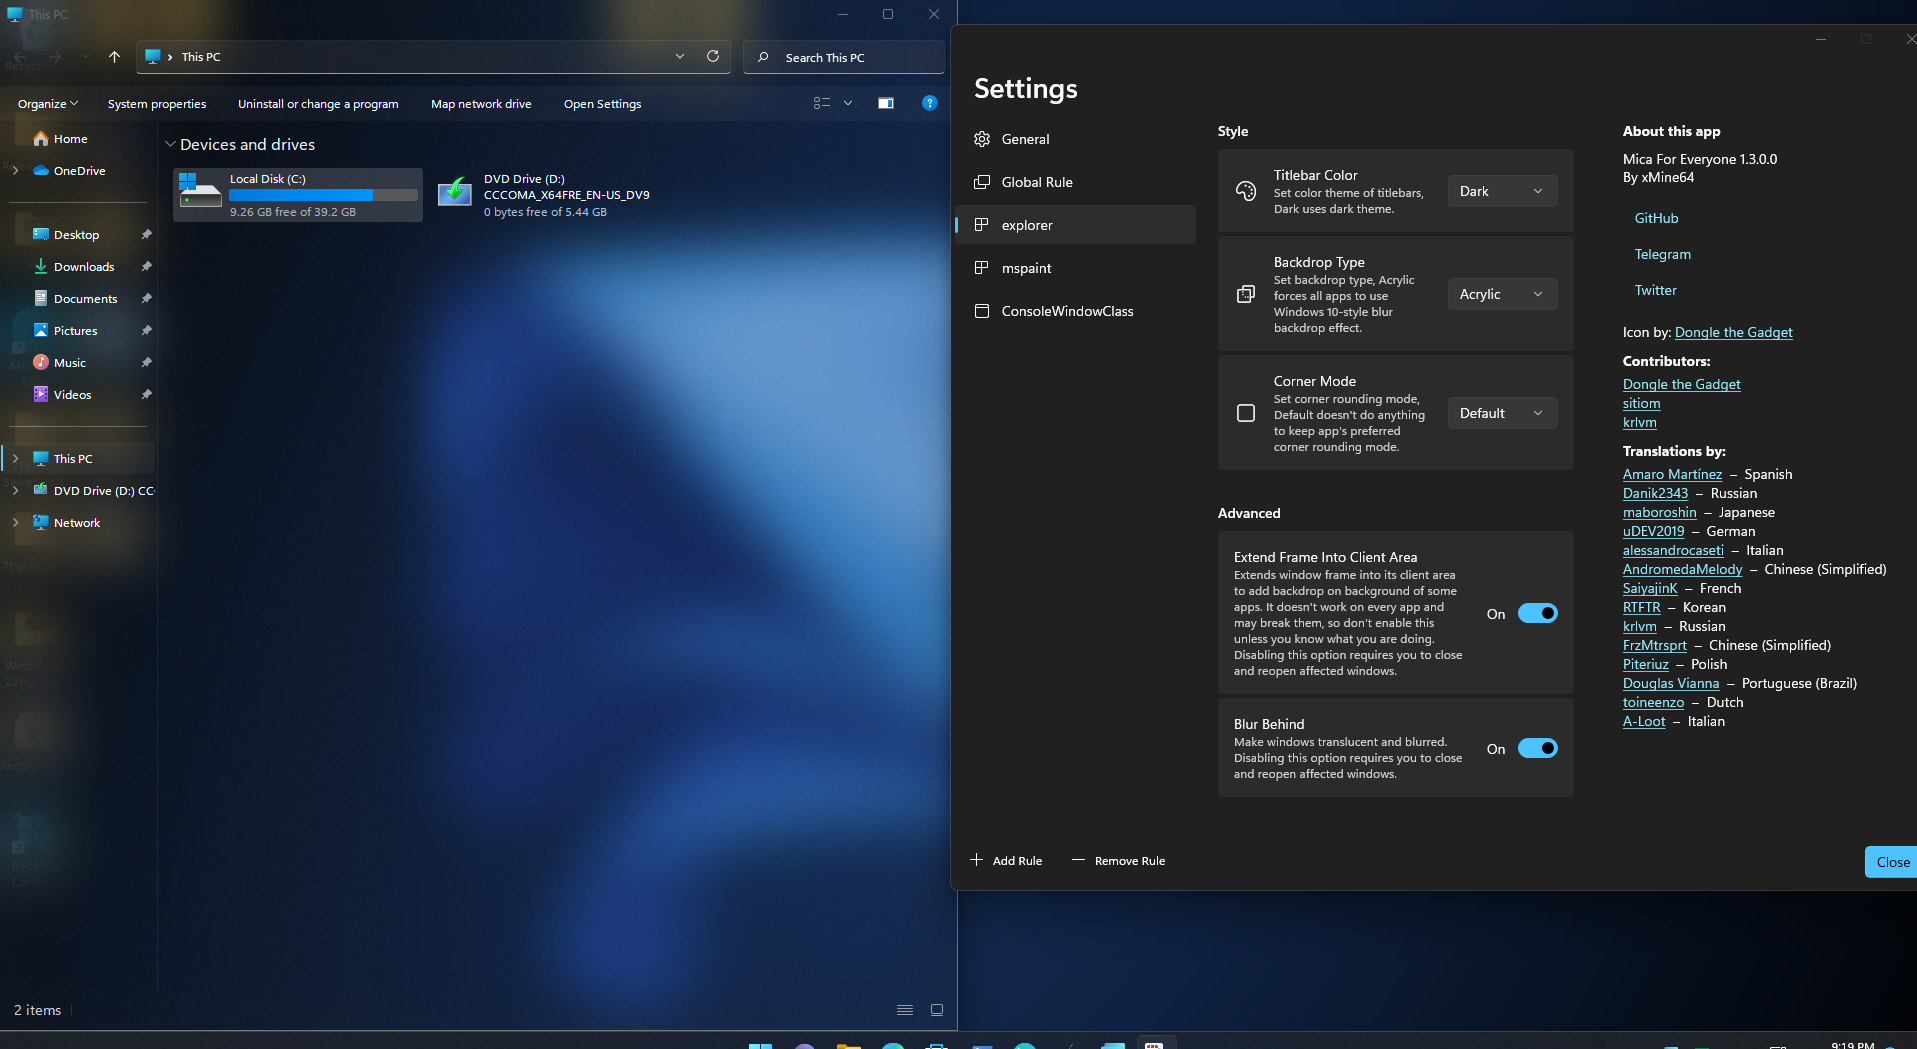This screenshot has width=1917, height=1049.
Task: Click the Backdrop Type icon
Action: pos(1245,293)
